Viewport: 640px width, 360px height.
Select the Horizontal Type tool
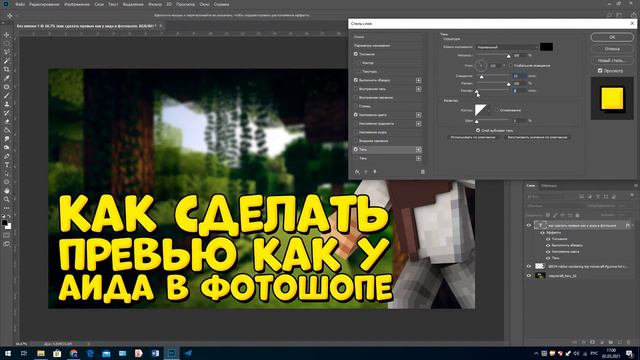pyautogui.click(x=7, y=165)
